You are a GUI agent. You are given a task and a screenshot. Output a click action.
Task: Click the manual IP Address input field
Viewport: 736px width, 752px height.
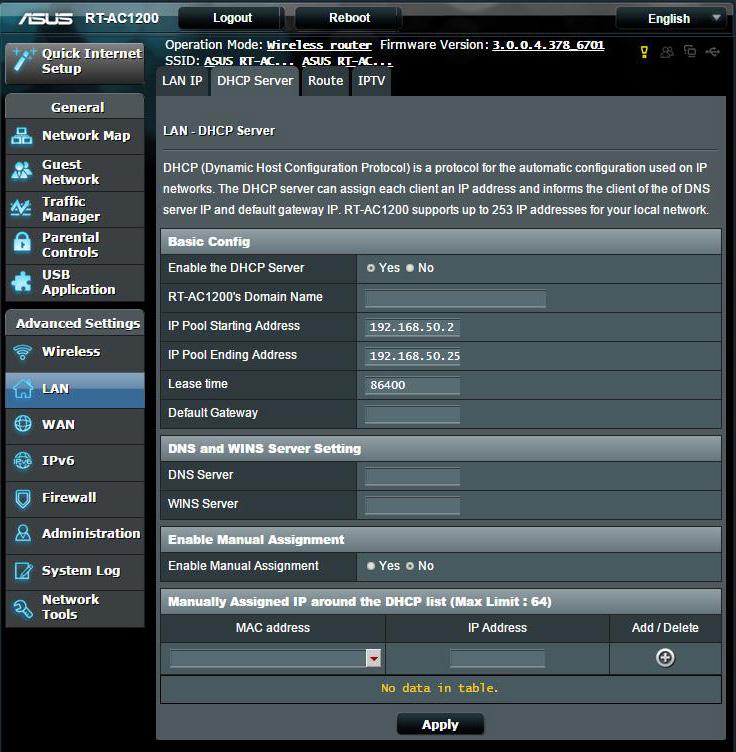(497, 658)
